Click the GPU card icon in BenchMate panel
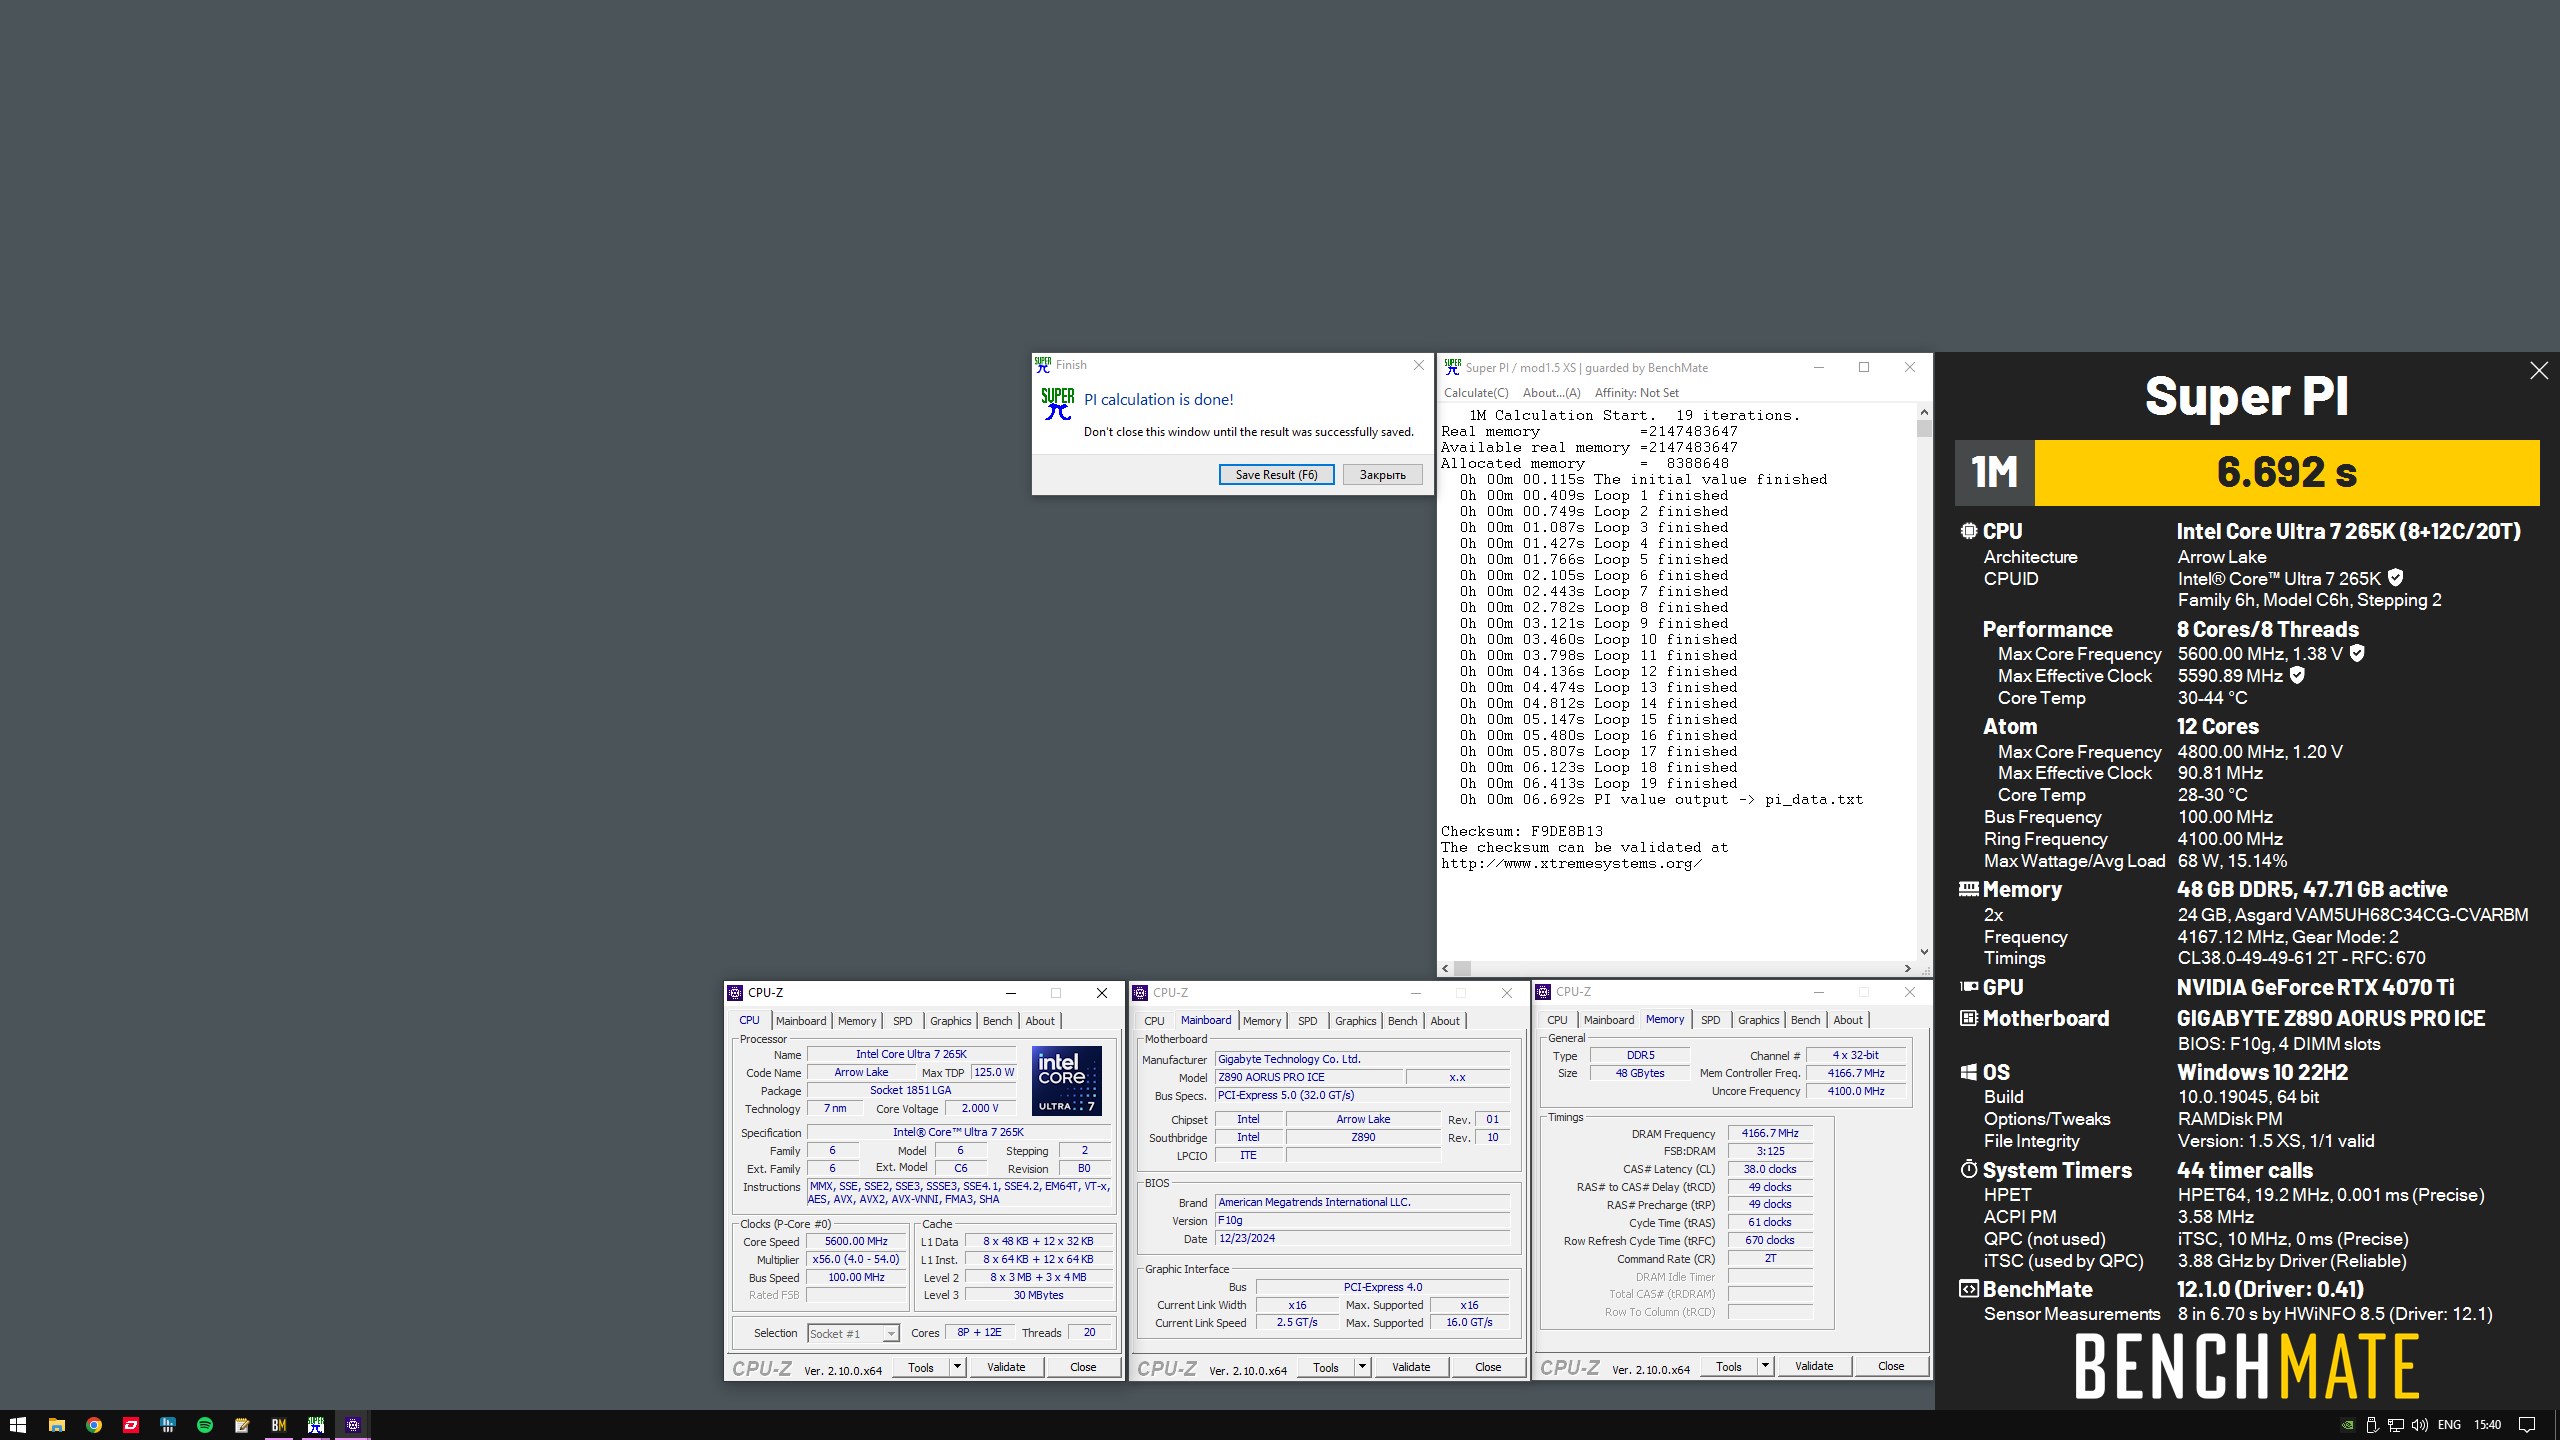Viewport: 2560px width, 1440px height. 1968,986
